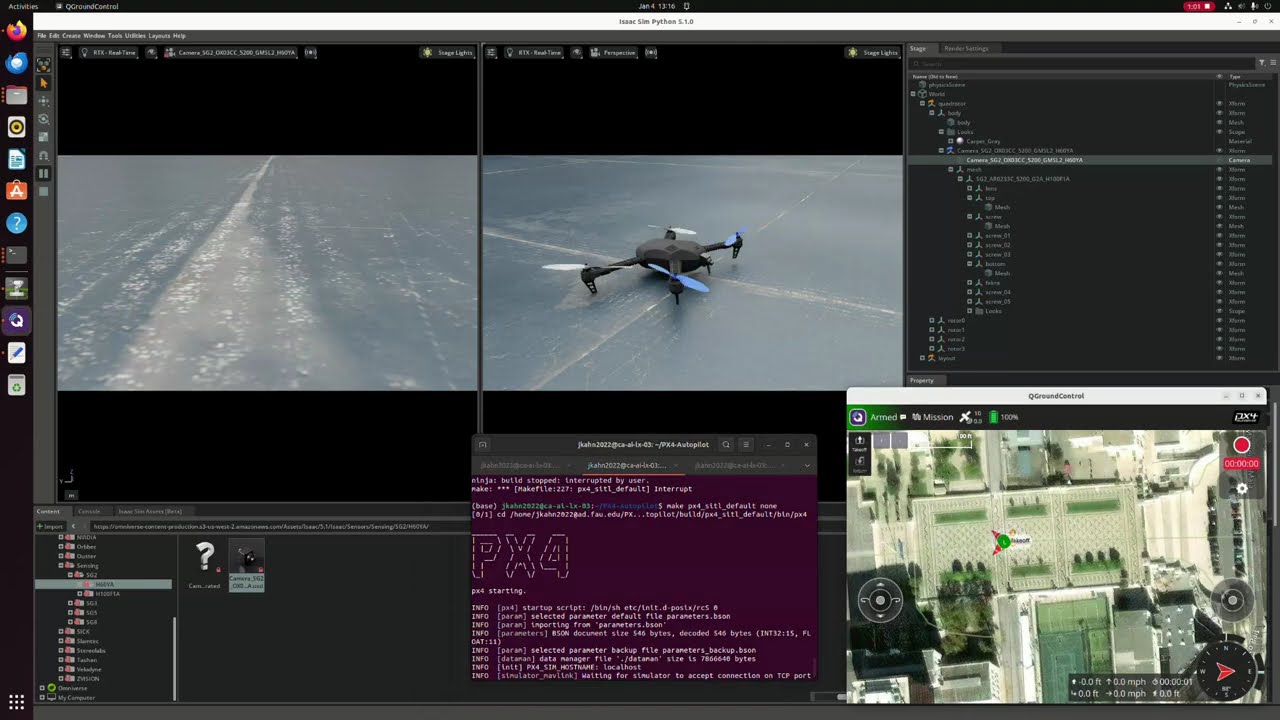
Task: Select the arrow Select tool in Isaac Sim toolbar
Action: (x=43, y=83)
